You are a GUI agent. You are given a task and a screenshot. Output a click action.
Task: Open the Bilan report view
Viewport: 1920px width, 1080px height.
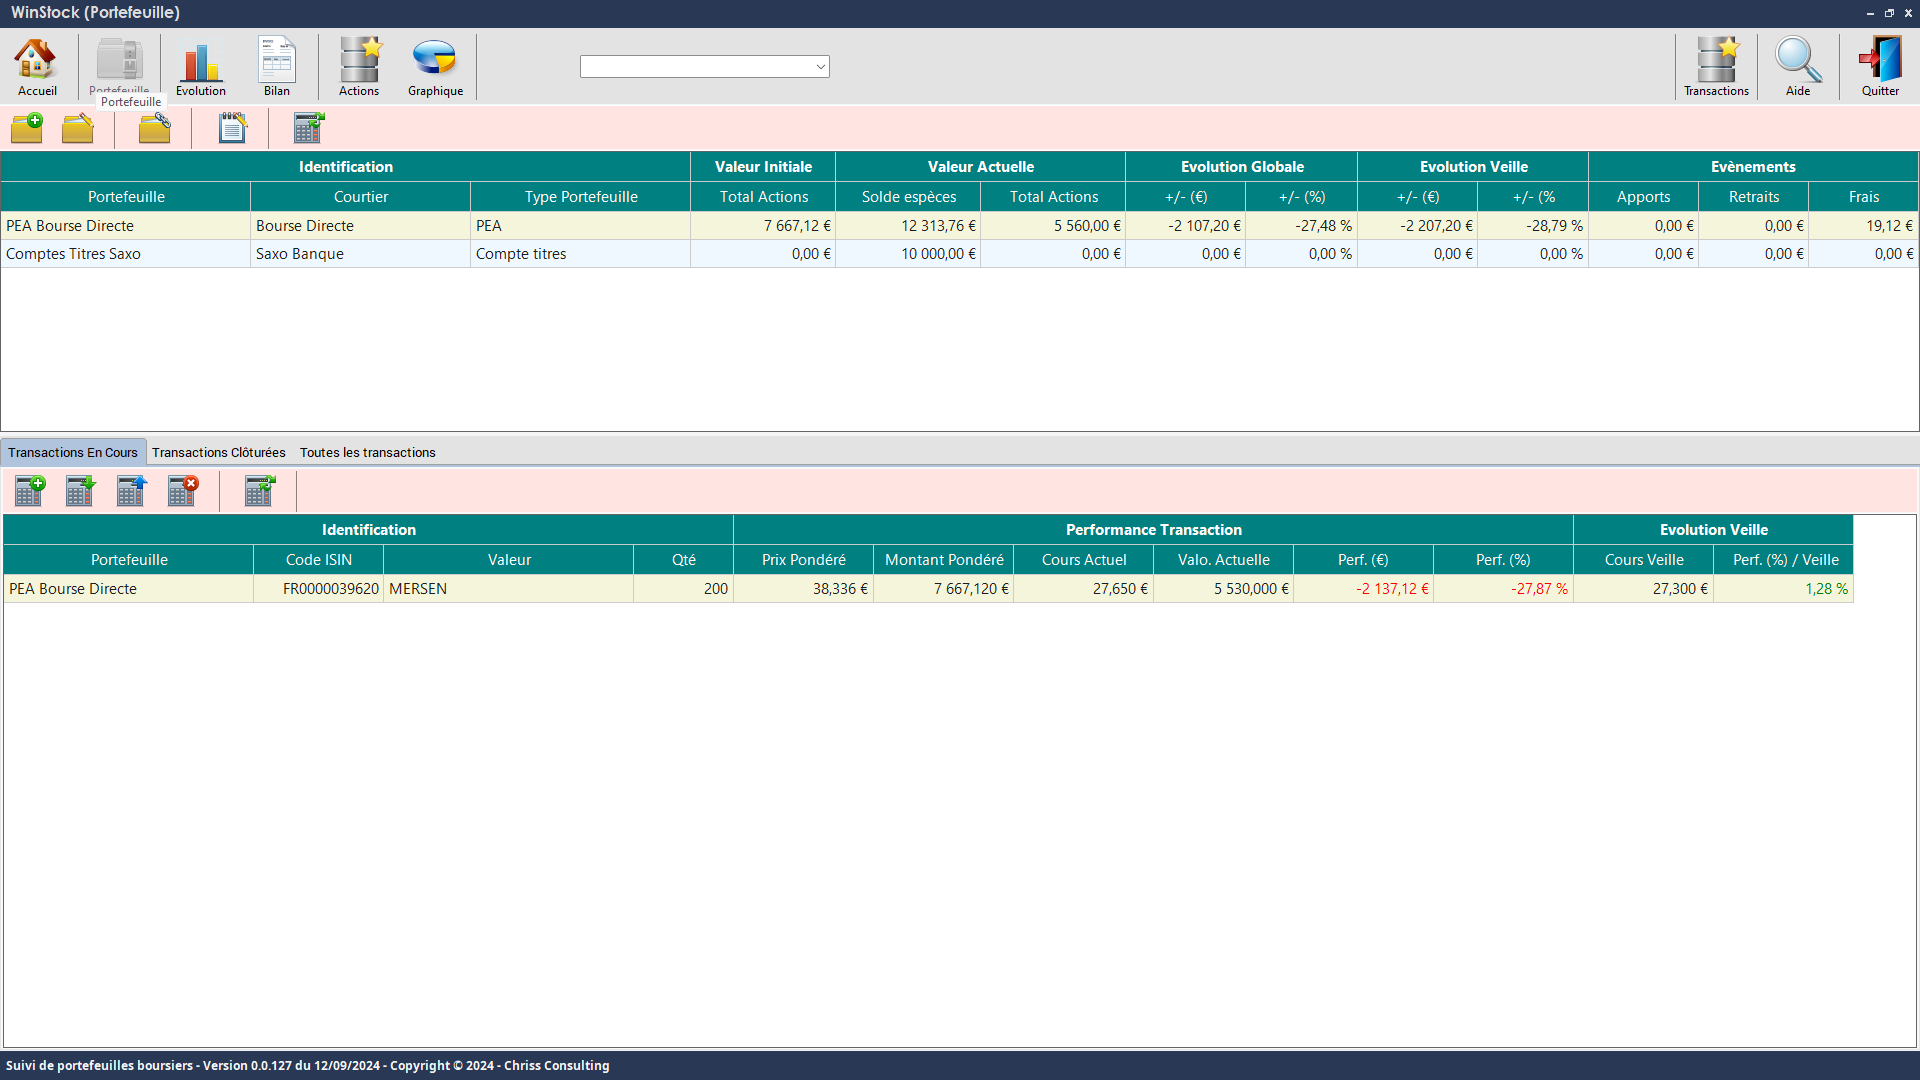pos(277,67)
